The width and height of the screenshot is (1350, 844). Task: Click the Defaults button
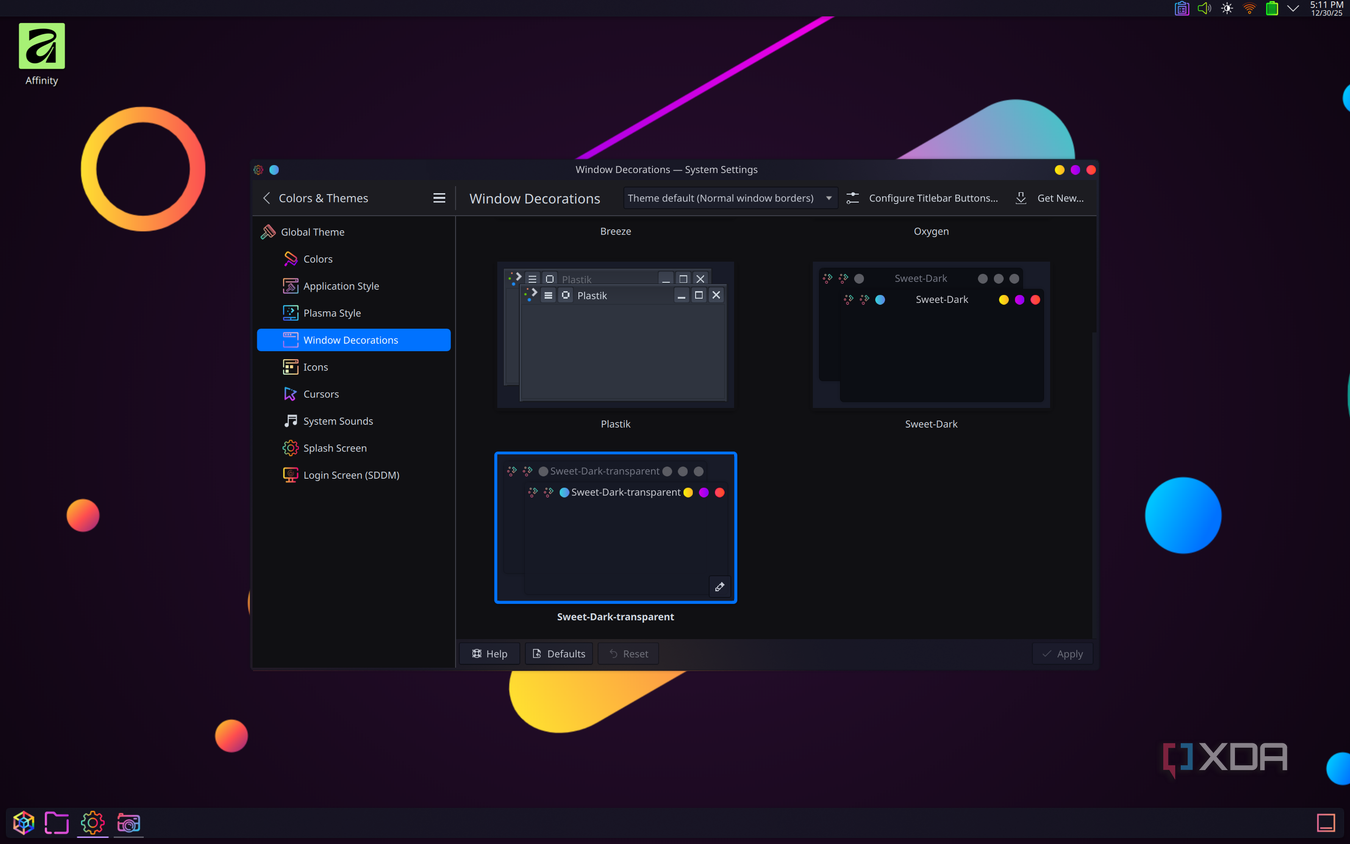coord(559,654)
